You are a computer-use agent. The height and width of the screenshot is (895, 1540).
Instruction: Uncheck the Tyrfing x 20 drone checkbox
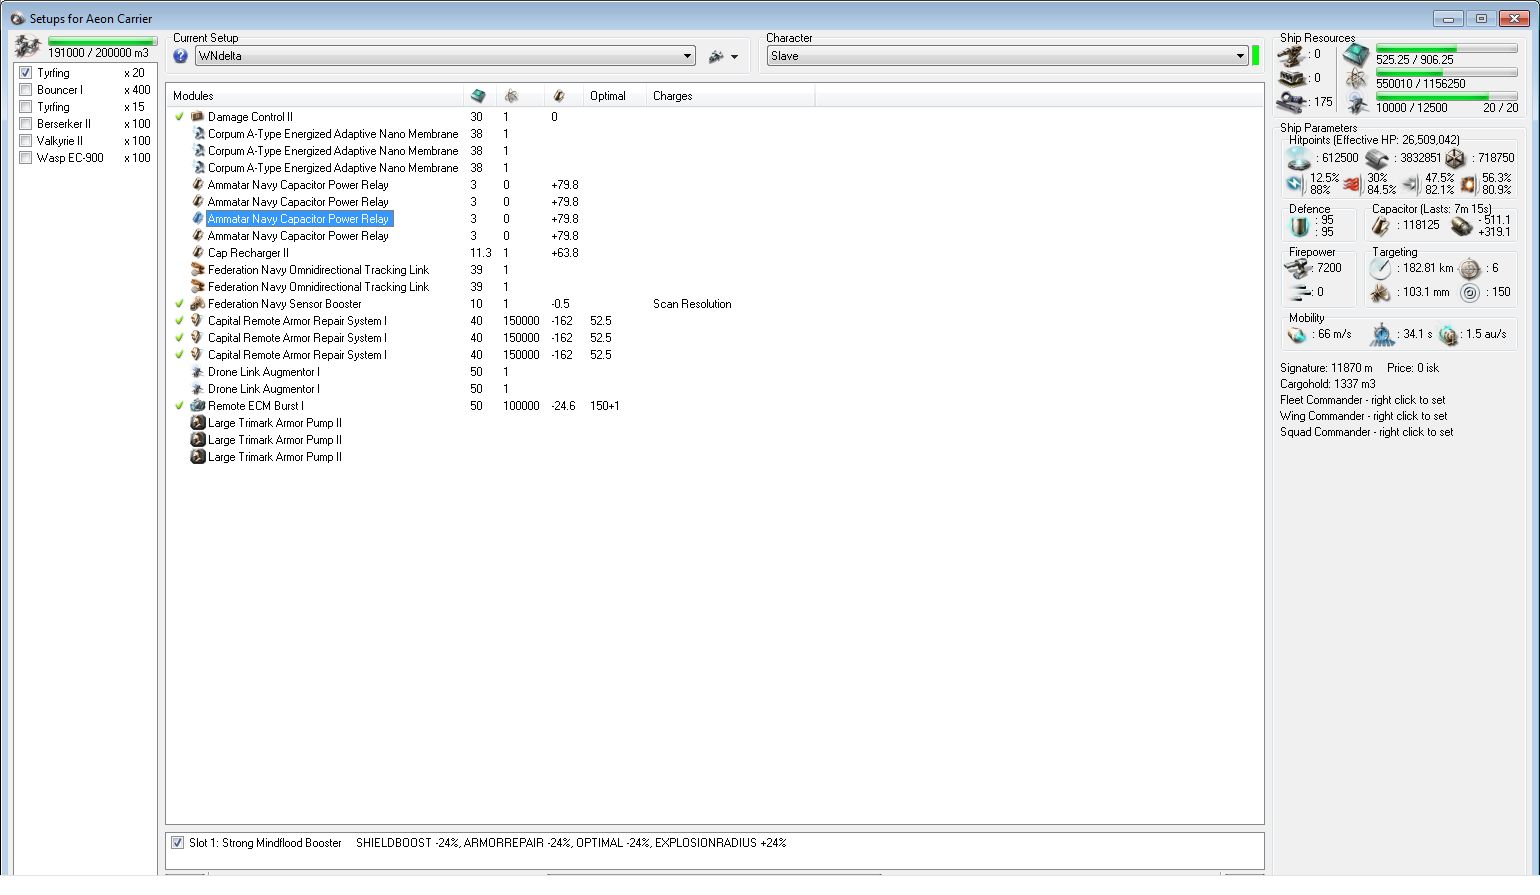point(26,73)
